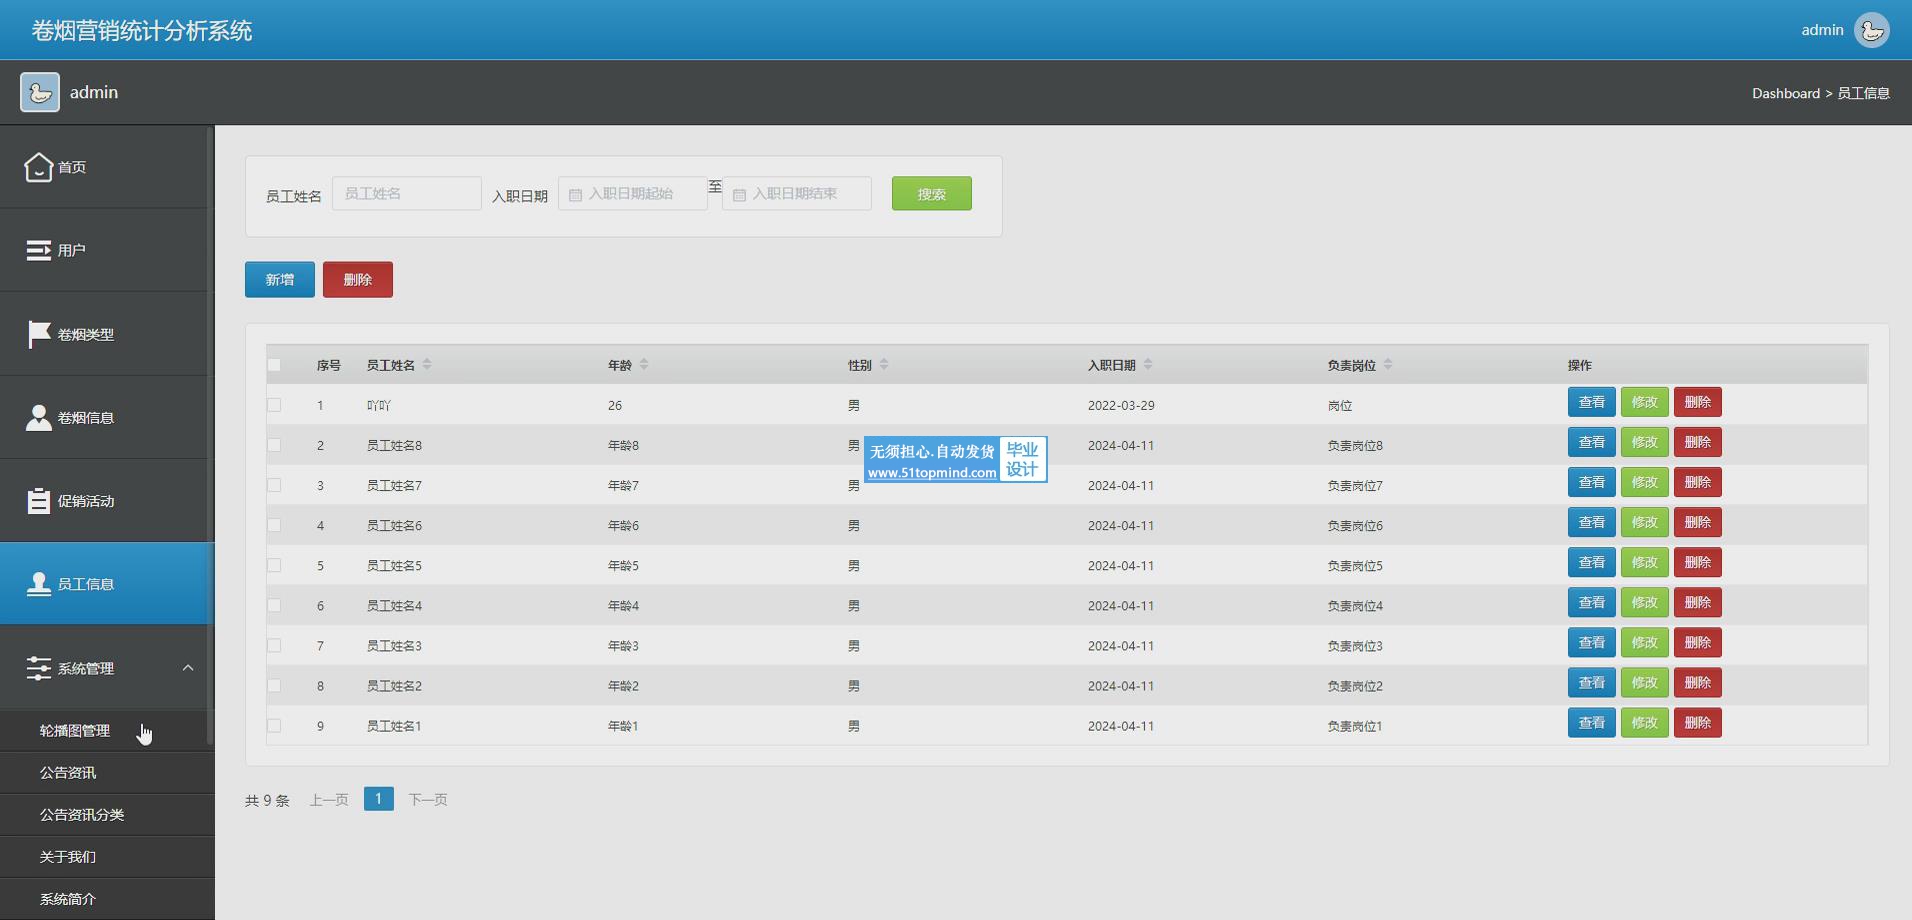The width and height of the screenshot is (1912, 920).
Task: Check the checkbox for 员工姓名3 row
Action: pyautogui.click(x=274, y=645)
